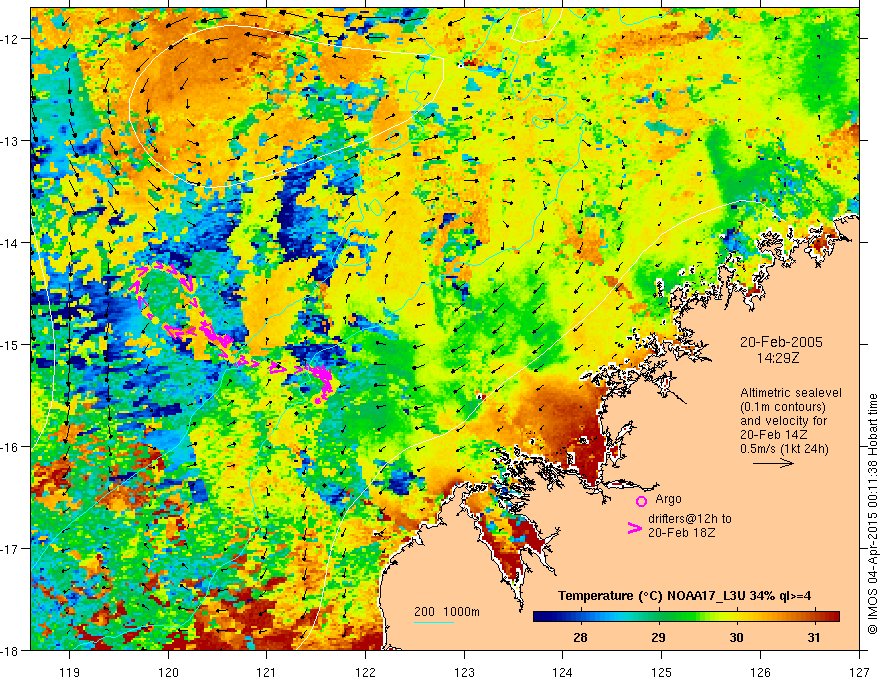Click longitude axis label 124
Image resolution: width=880 pixels, height=680 pixels.
[563, 672]
